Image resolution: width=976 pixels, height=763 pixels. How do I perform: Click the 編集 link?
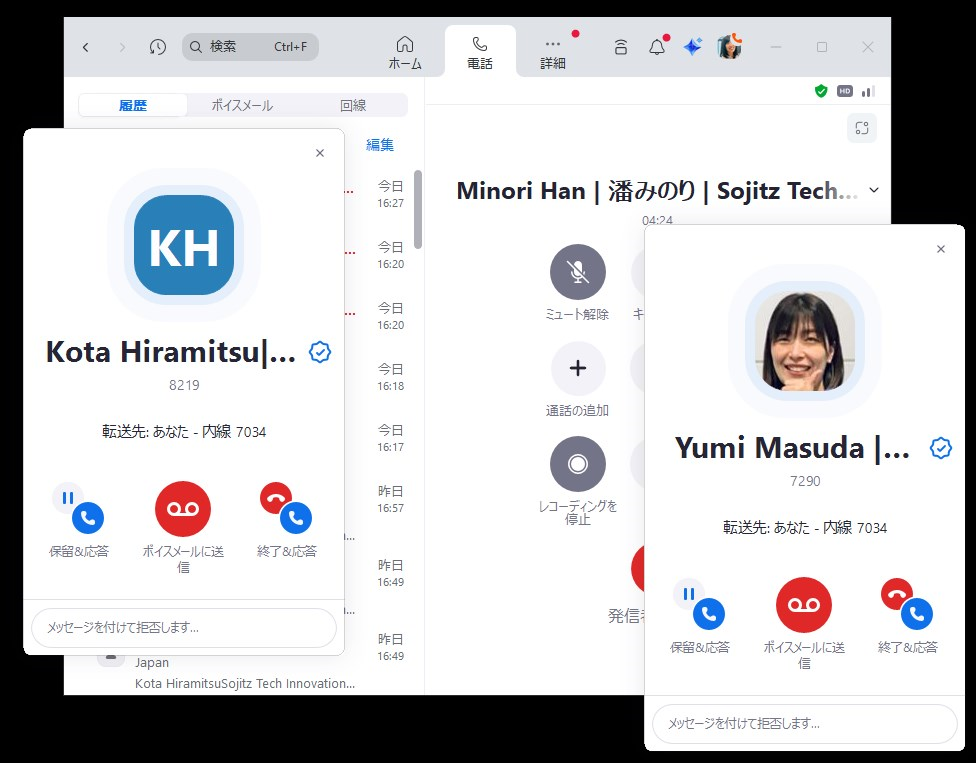pos(380,145)
